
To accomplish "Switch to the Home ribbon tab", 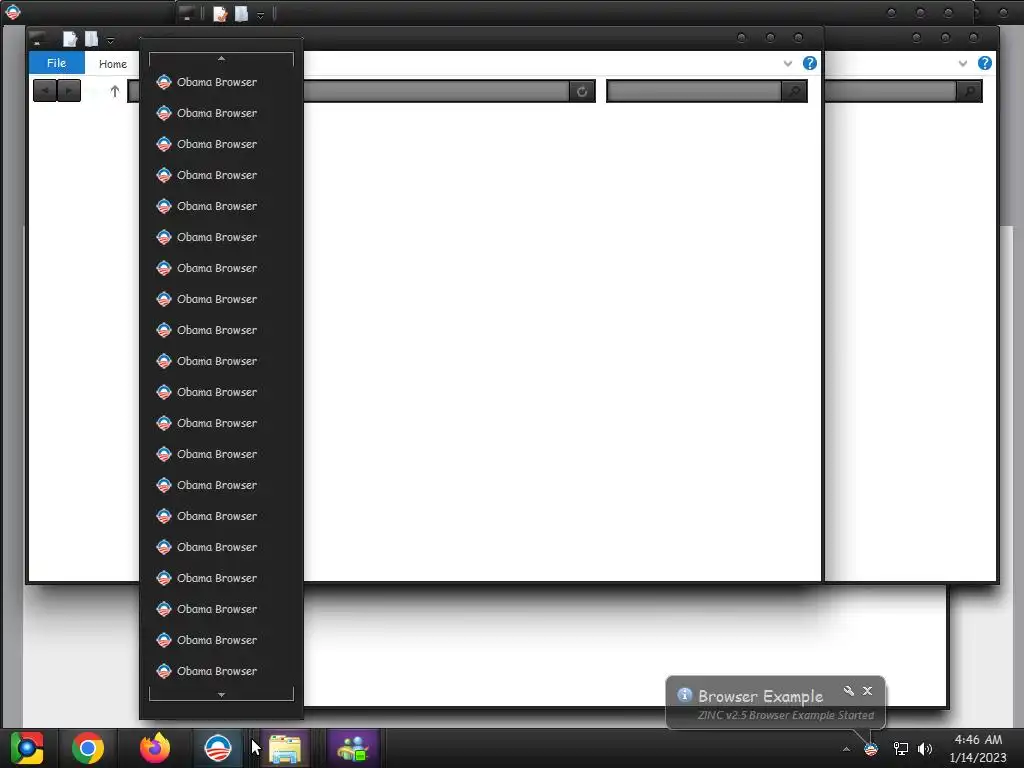I will tap(112, 64).
